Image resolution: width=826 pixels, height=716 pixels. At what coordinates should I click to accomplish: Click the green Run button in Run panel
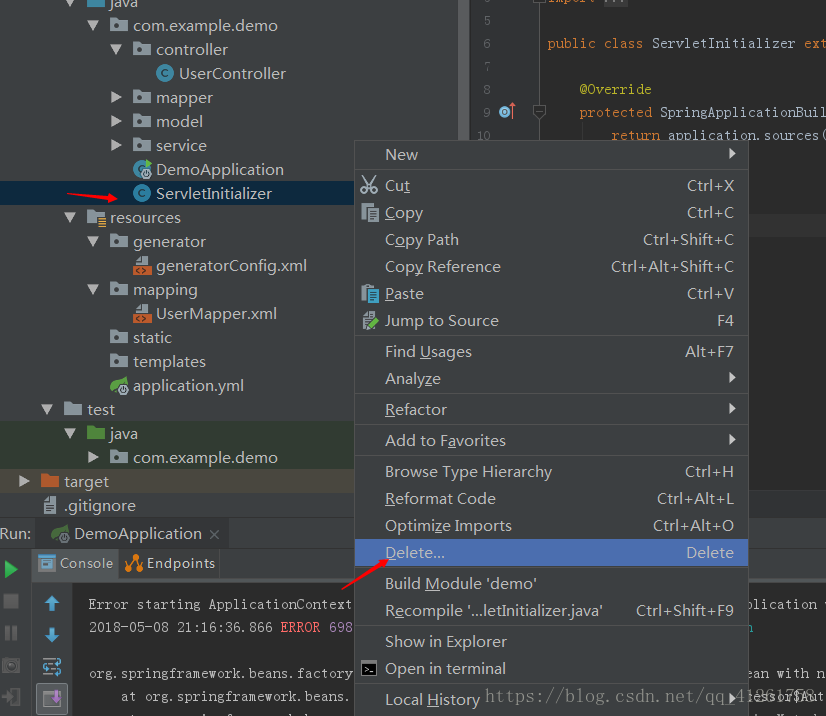pyautogui.click(x=11, y=570)
